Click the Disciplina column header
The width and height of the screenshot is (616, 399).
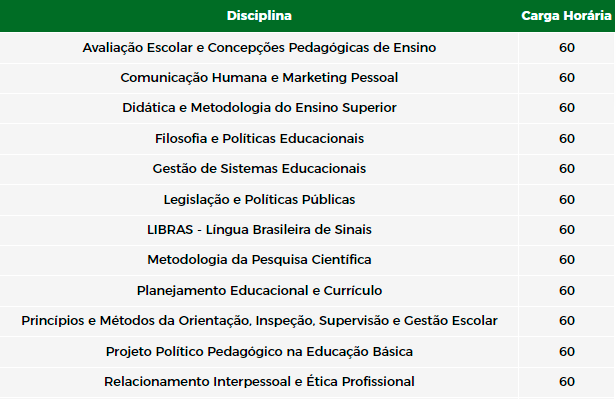pyautogui.click(x=259, y=16)
